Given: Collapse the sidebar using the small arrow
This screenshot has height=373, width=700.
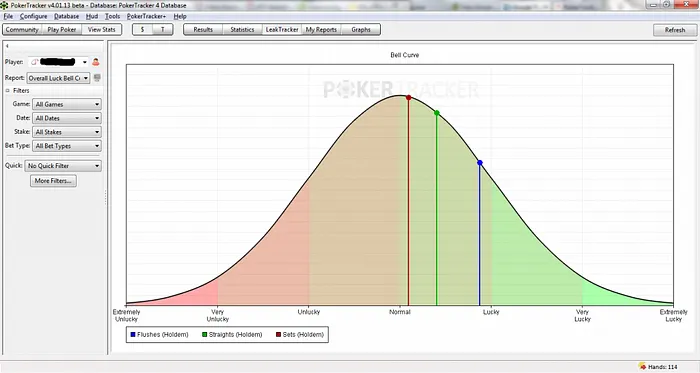Looking at the screenshot, I should pyautogui.click(x=7, y=46).
